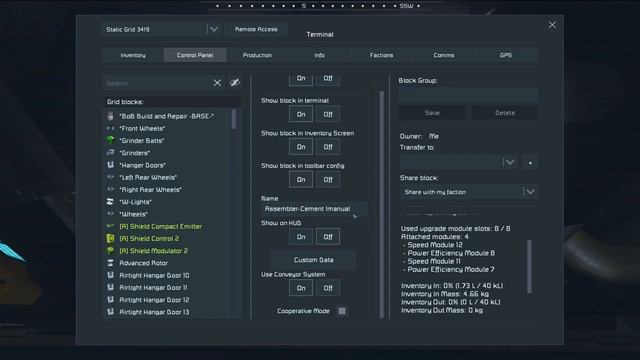Turn Show on HUD On
Image resolution: width=640 pixels, height=360 pixels.
pos(301,237)
